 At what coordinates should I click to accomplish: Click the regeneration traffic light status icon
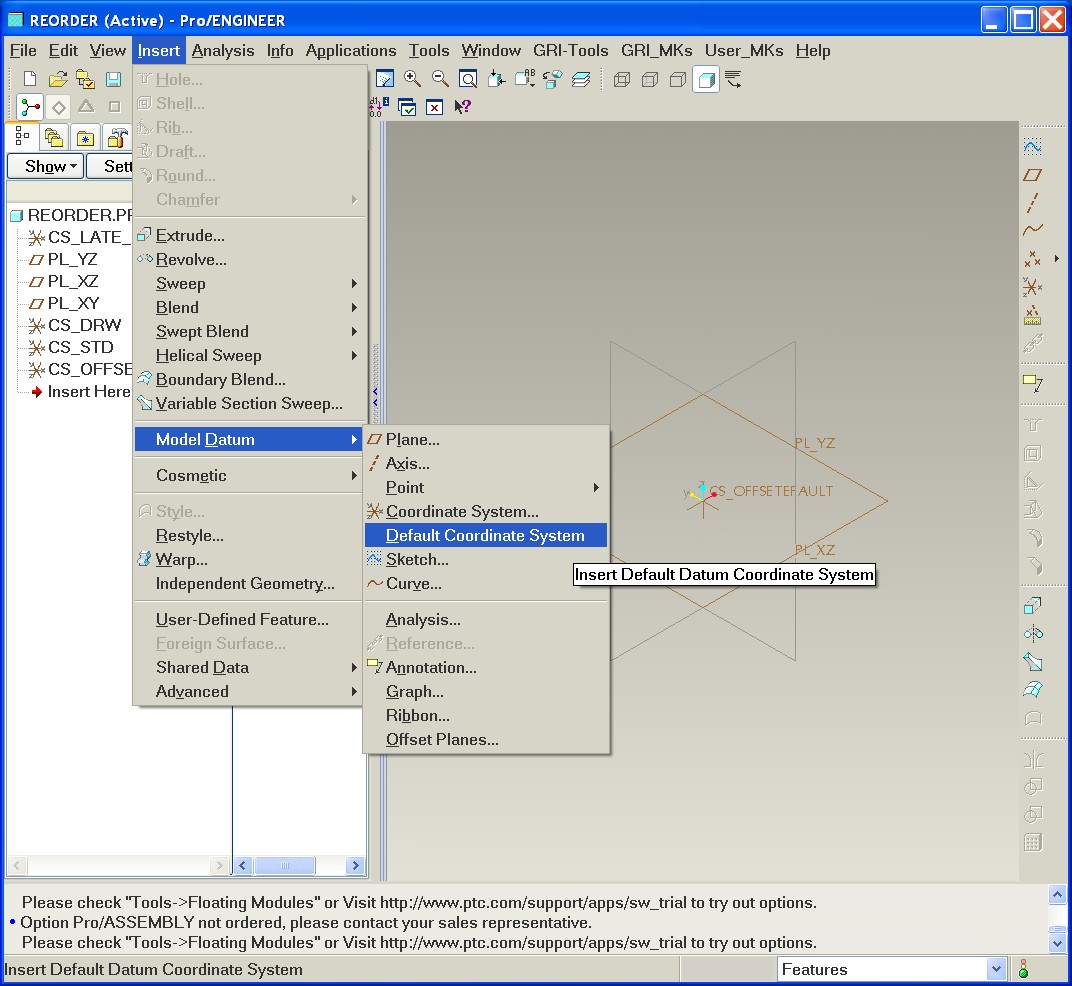pos(1023,969)
